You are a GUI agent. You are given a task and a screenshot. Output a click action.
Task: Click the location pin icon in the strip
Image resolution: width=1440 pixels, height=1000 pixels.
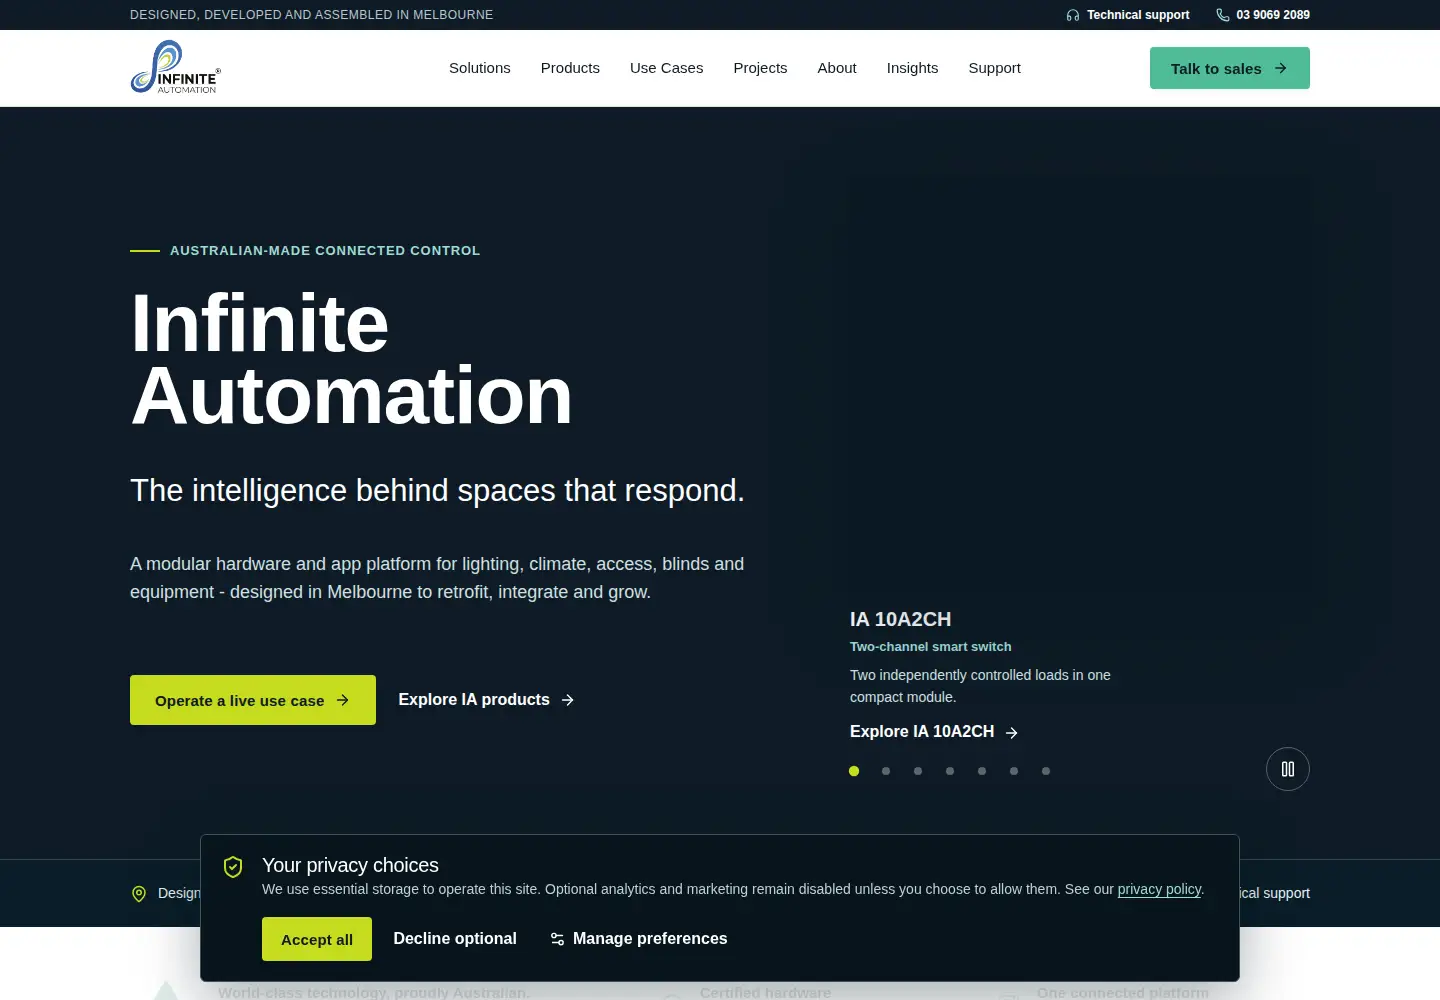click(x=139, y=893)
